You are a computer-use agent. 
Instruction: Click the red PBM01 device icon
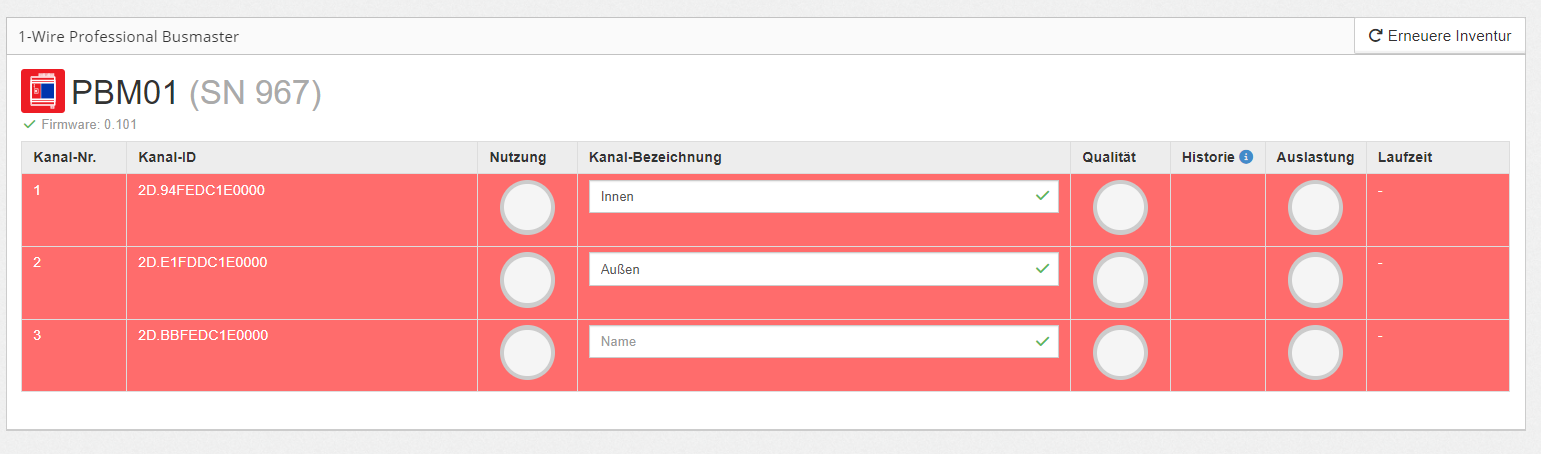[x=43, y=91]
